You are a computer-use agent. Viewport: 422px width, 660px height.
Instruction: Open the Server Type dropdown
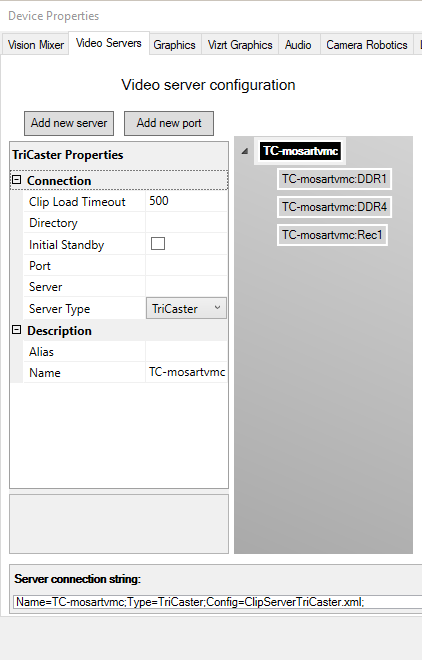click(x=186, y=308)
